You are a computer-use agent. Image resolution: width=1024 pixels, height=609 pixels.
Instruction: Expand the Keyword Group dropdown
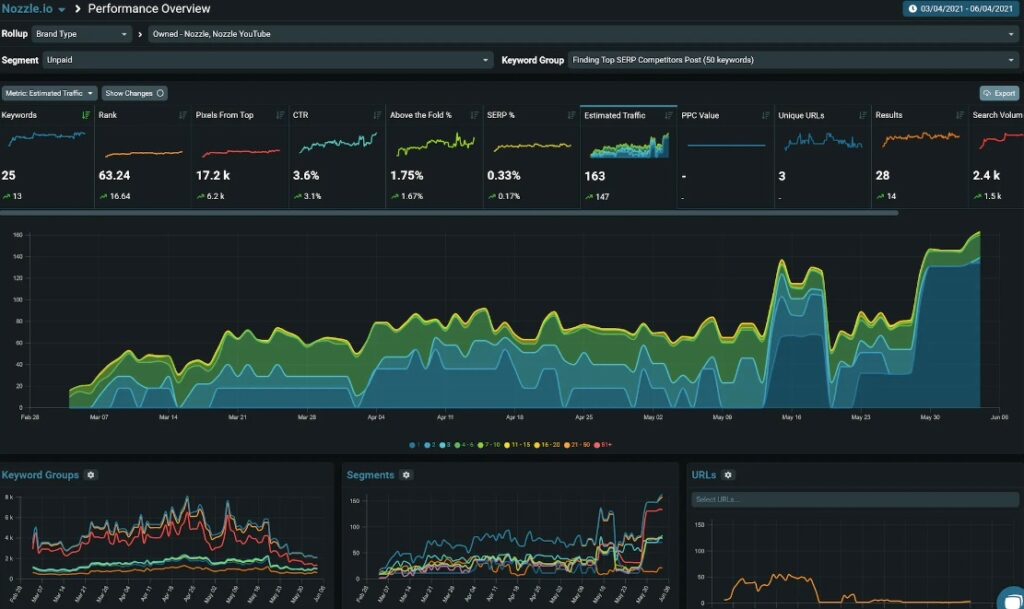tap(793, 60)
